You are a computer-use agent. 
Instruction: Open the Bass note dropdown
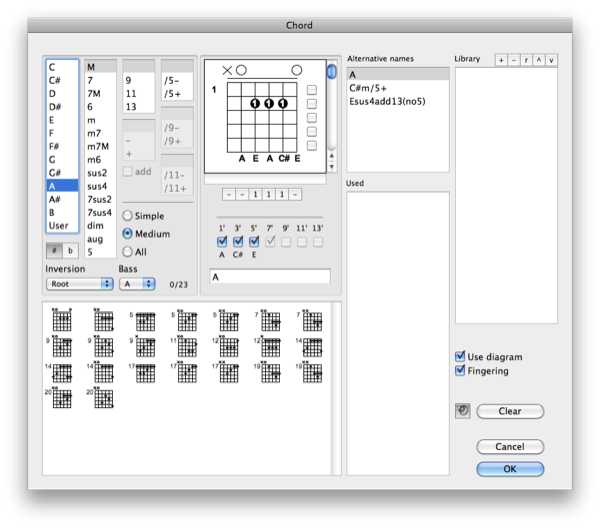coord(136,284)
